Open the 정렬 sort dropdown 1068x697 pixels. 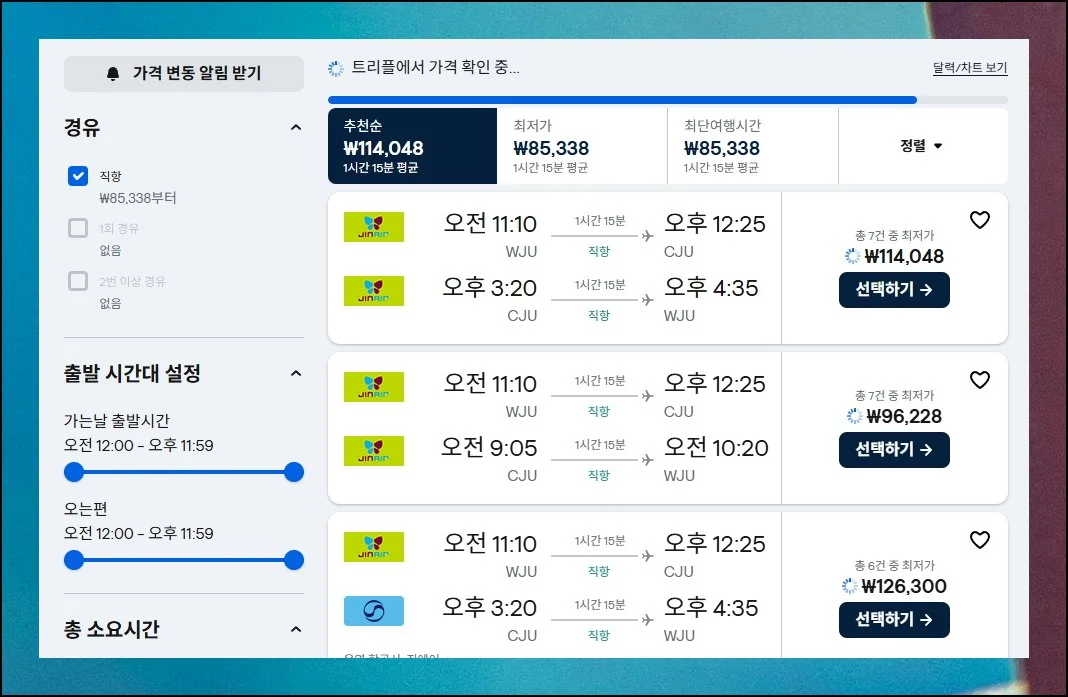921,146
